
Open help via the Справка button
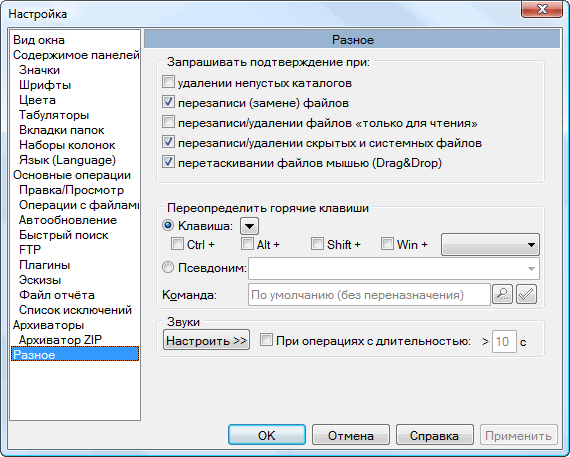click(434, 435)
